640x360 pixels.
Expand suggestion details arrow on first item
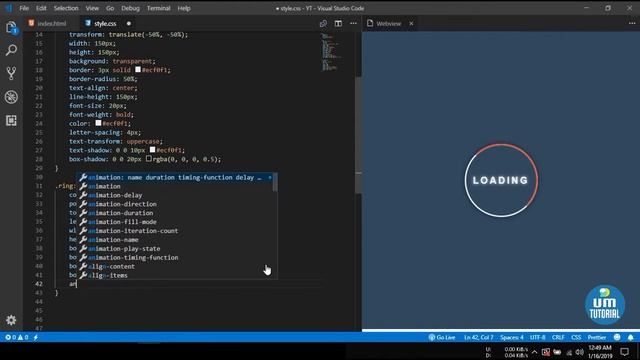(x=270, y=177)
